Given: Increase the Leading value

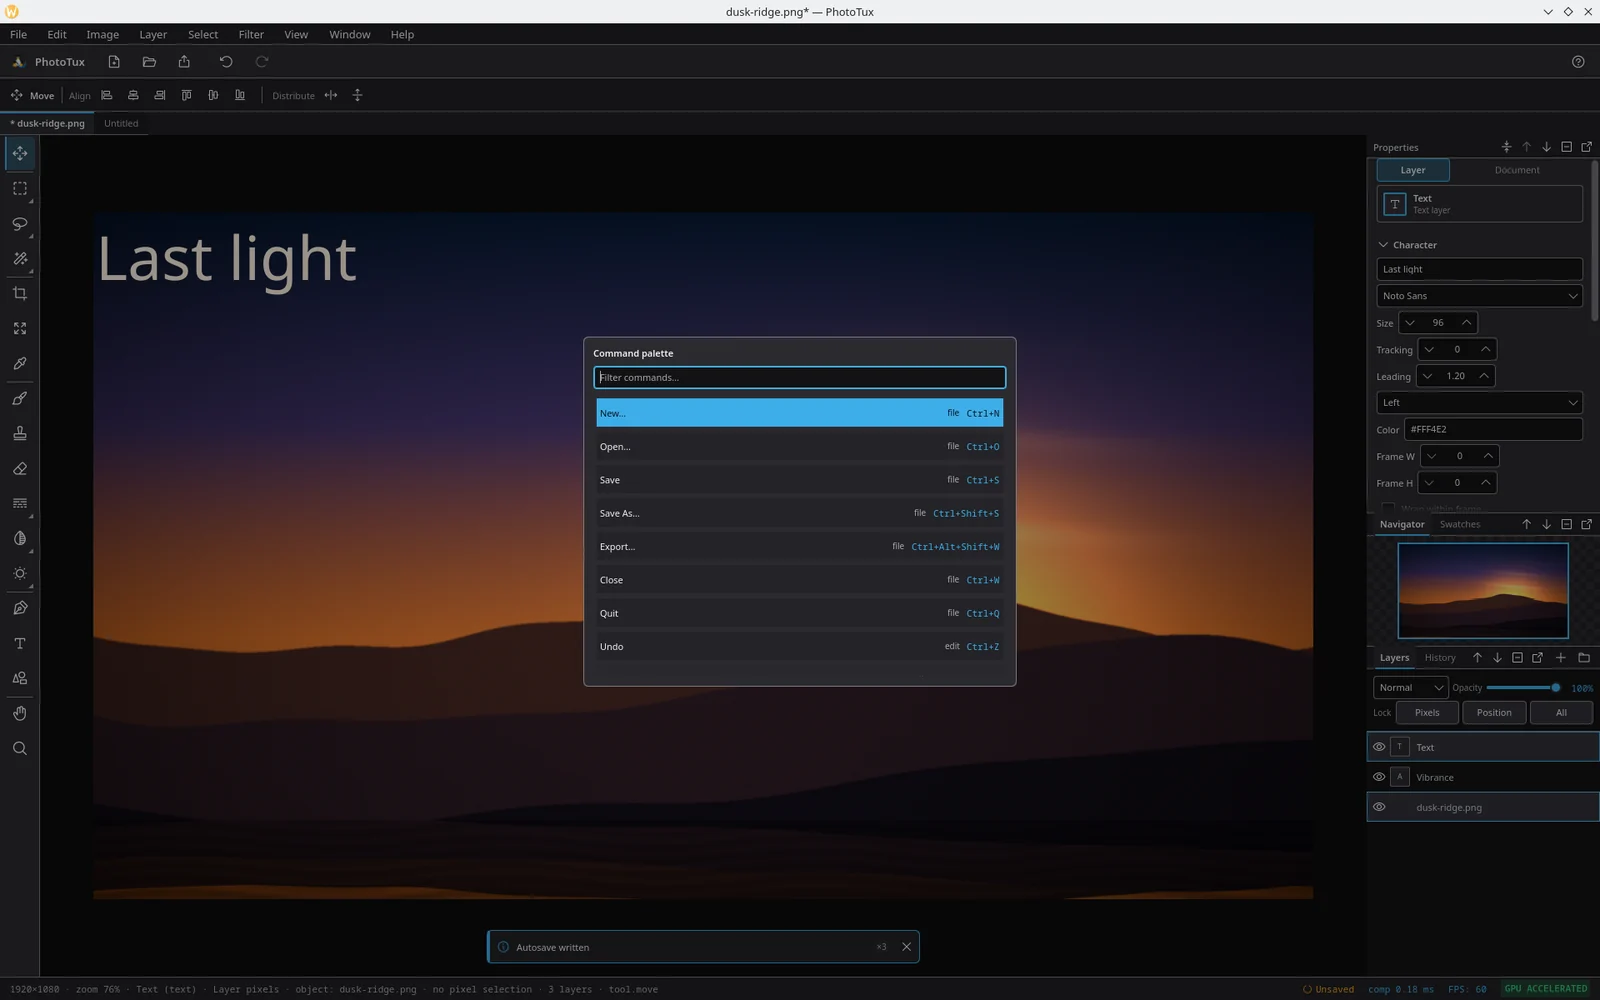Looking at the screenshot, I should pos(1483,376).
